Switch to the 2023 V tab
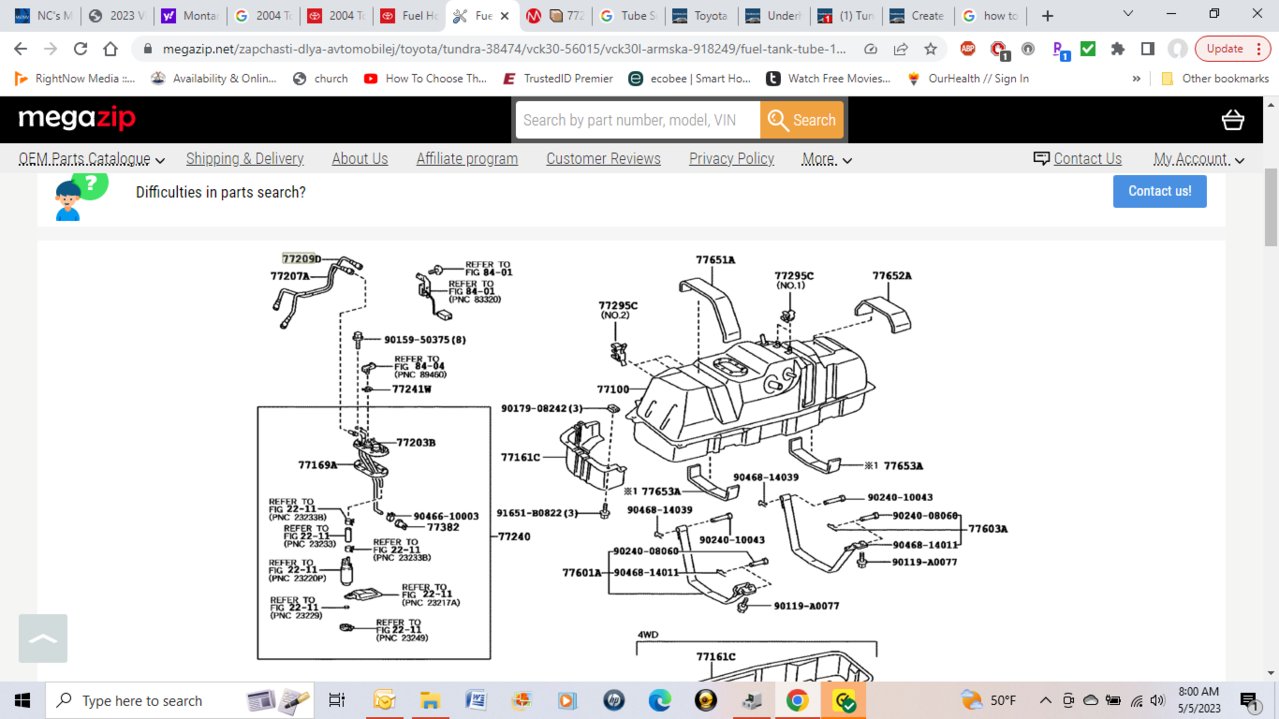Screen dimensions: 1279x719 115,16
